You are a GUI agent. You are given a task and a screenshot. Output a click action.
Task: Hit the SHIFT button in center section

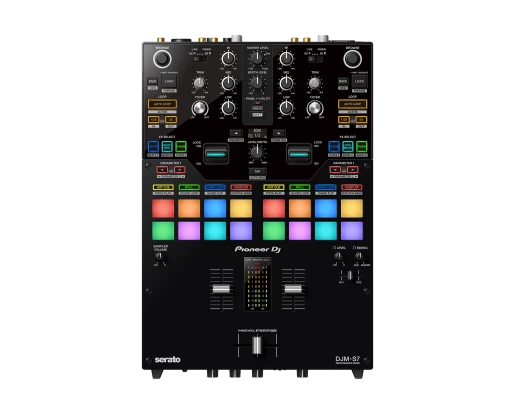(257, 115)
